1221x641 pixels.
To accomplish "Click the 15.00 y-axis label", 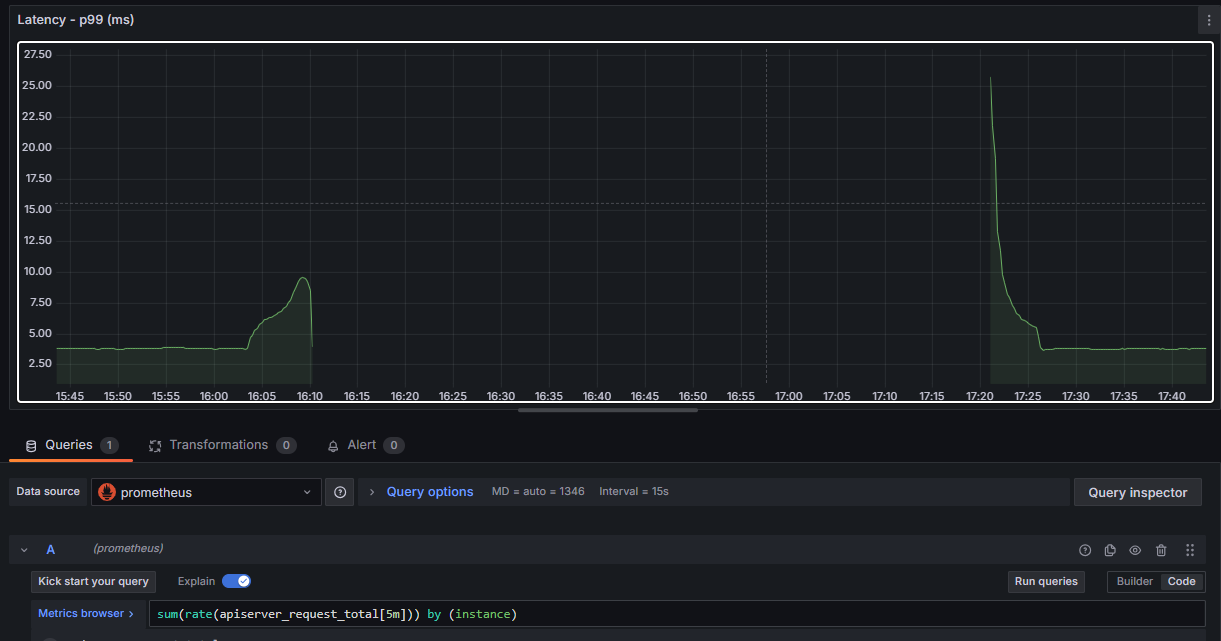I will pos(38,209).
